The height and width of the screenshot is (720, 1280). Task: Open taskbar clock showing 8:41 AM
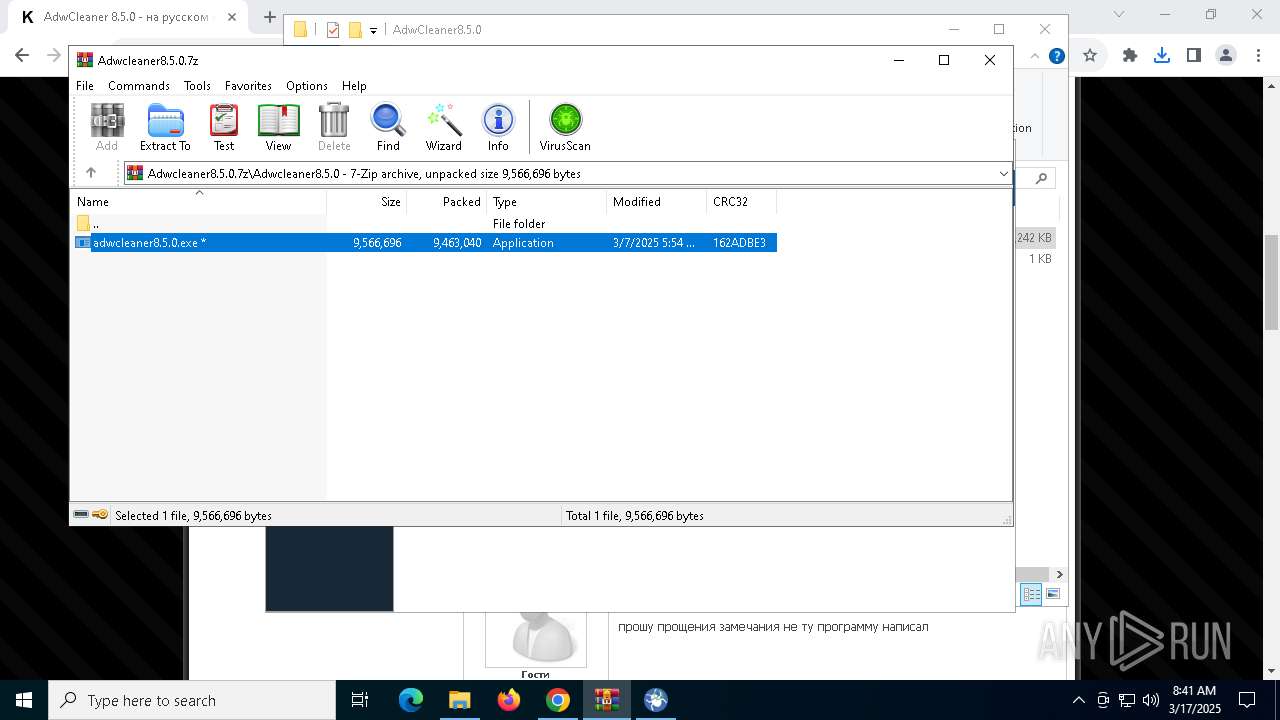click(x=1195, y=700)
